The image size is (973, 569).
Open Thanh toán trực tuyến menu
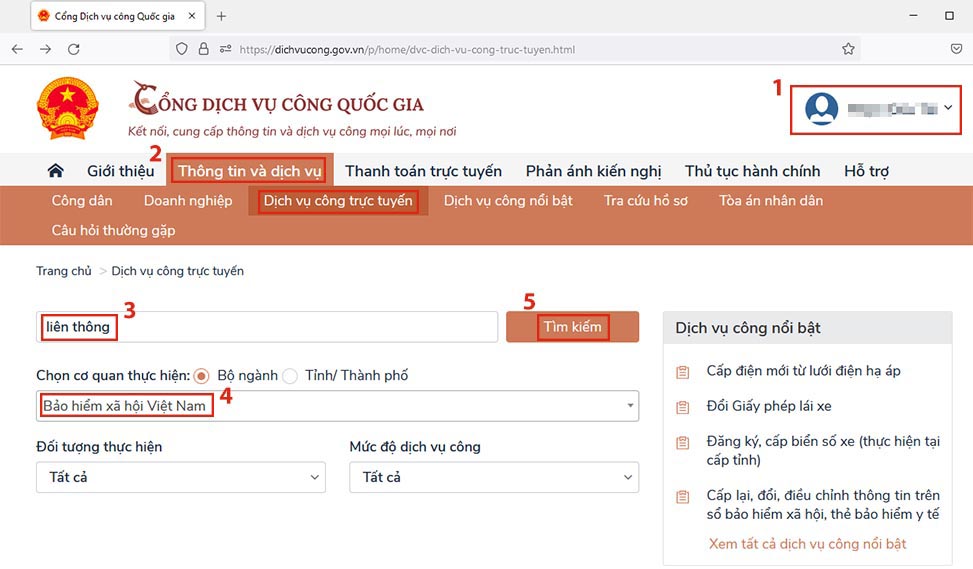pos(423,171)
